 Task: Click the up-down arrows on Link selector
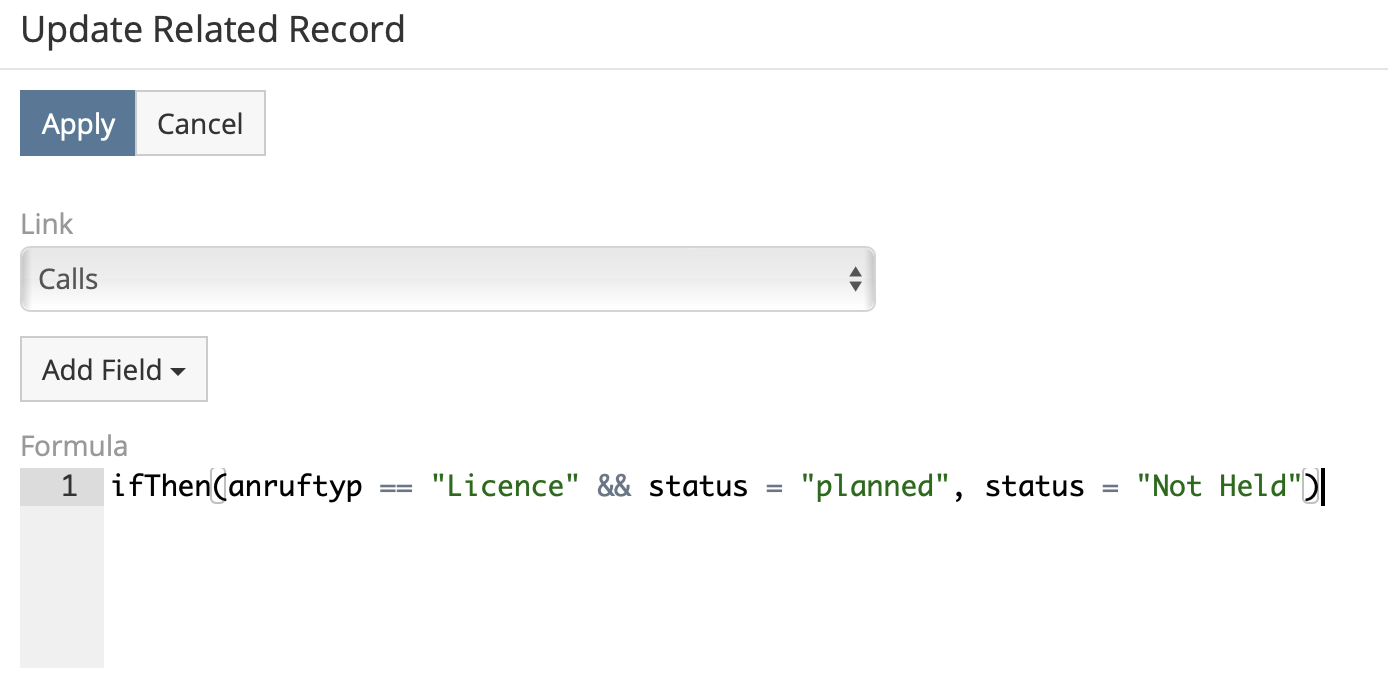pyautogui.click(x=855, y=279)
